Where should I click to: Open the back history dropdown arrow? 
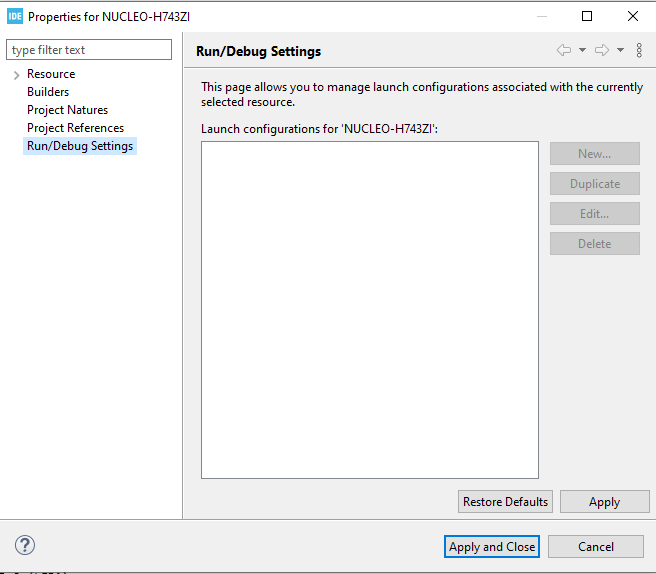click(x=582, y=50)
